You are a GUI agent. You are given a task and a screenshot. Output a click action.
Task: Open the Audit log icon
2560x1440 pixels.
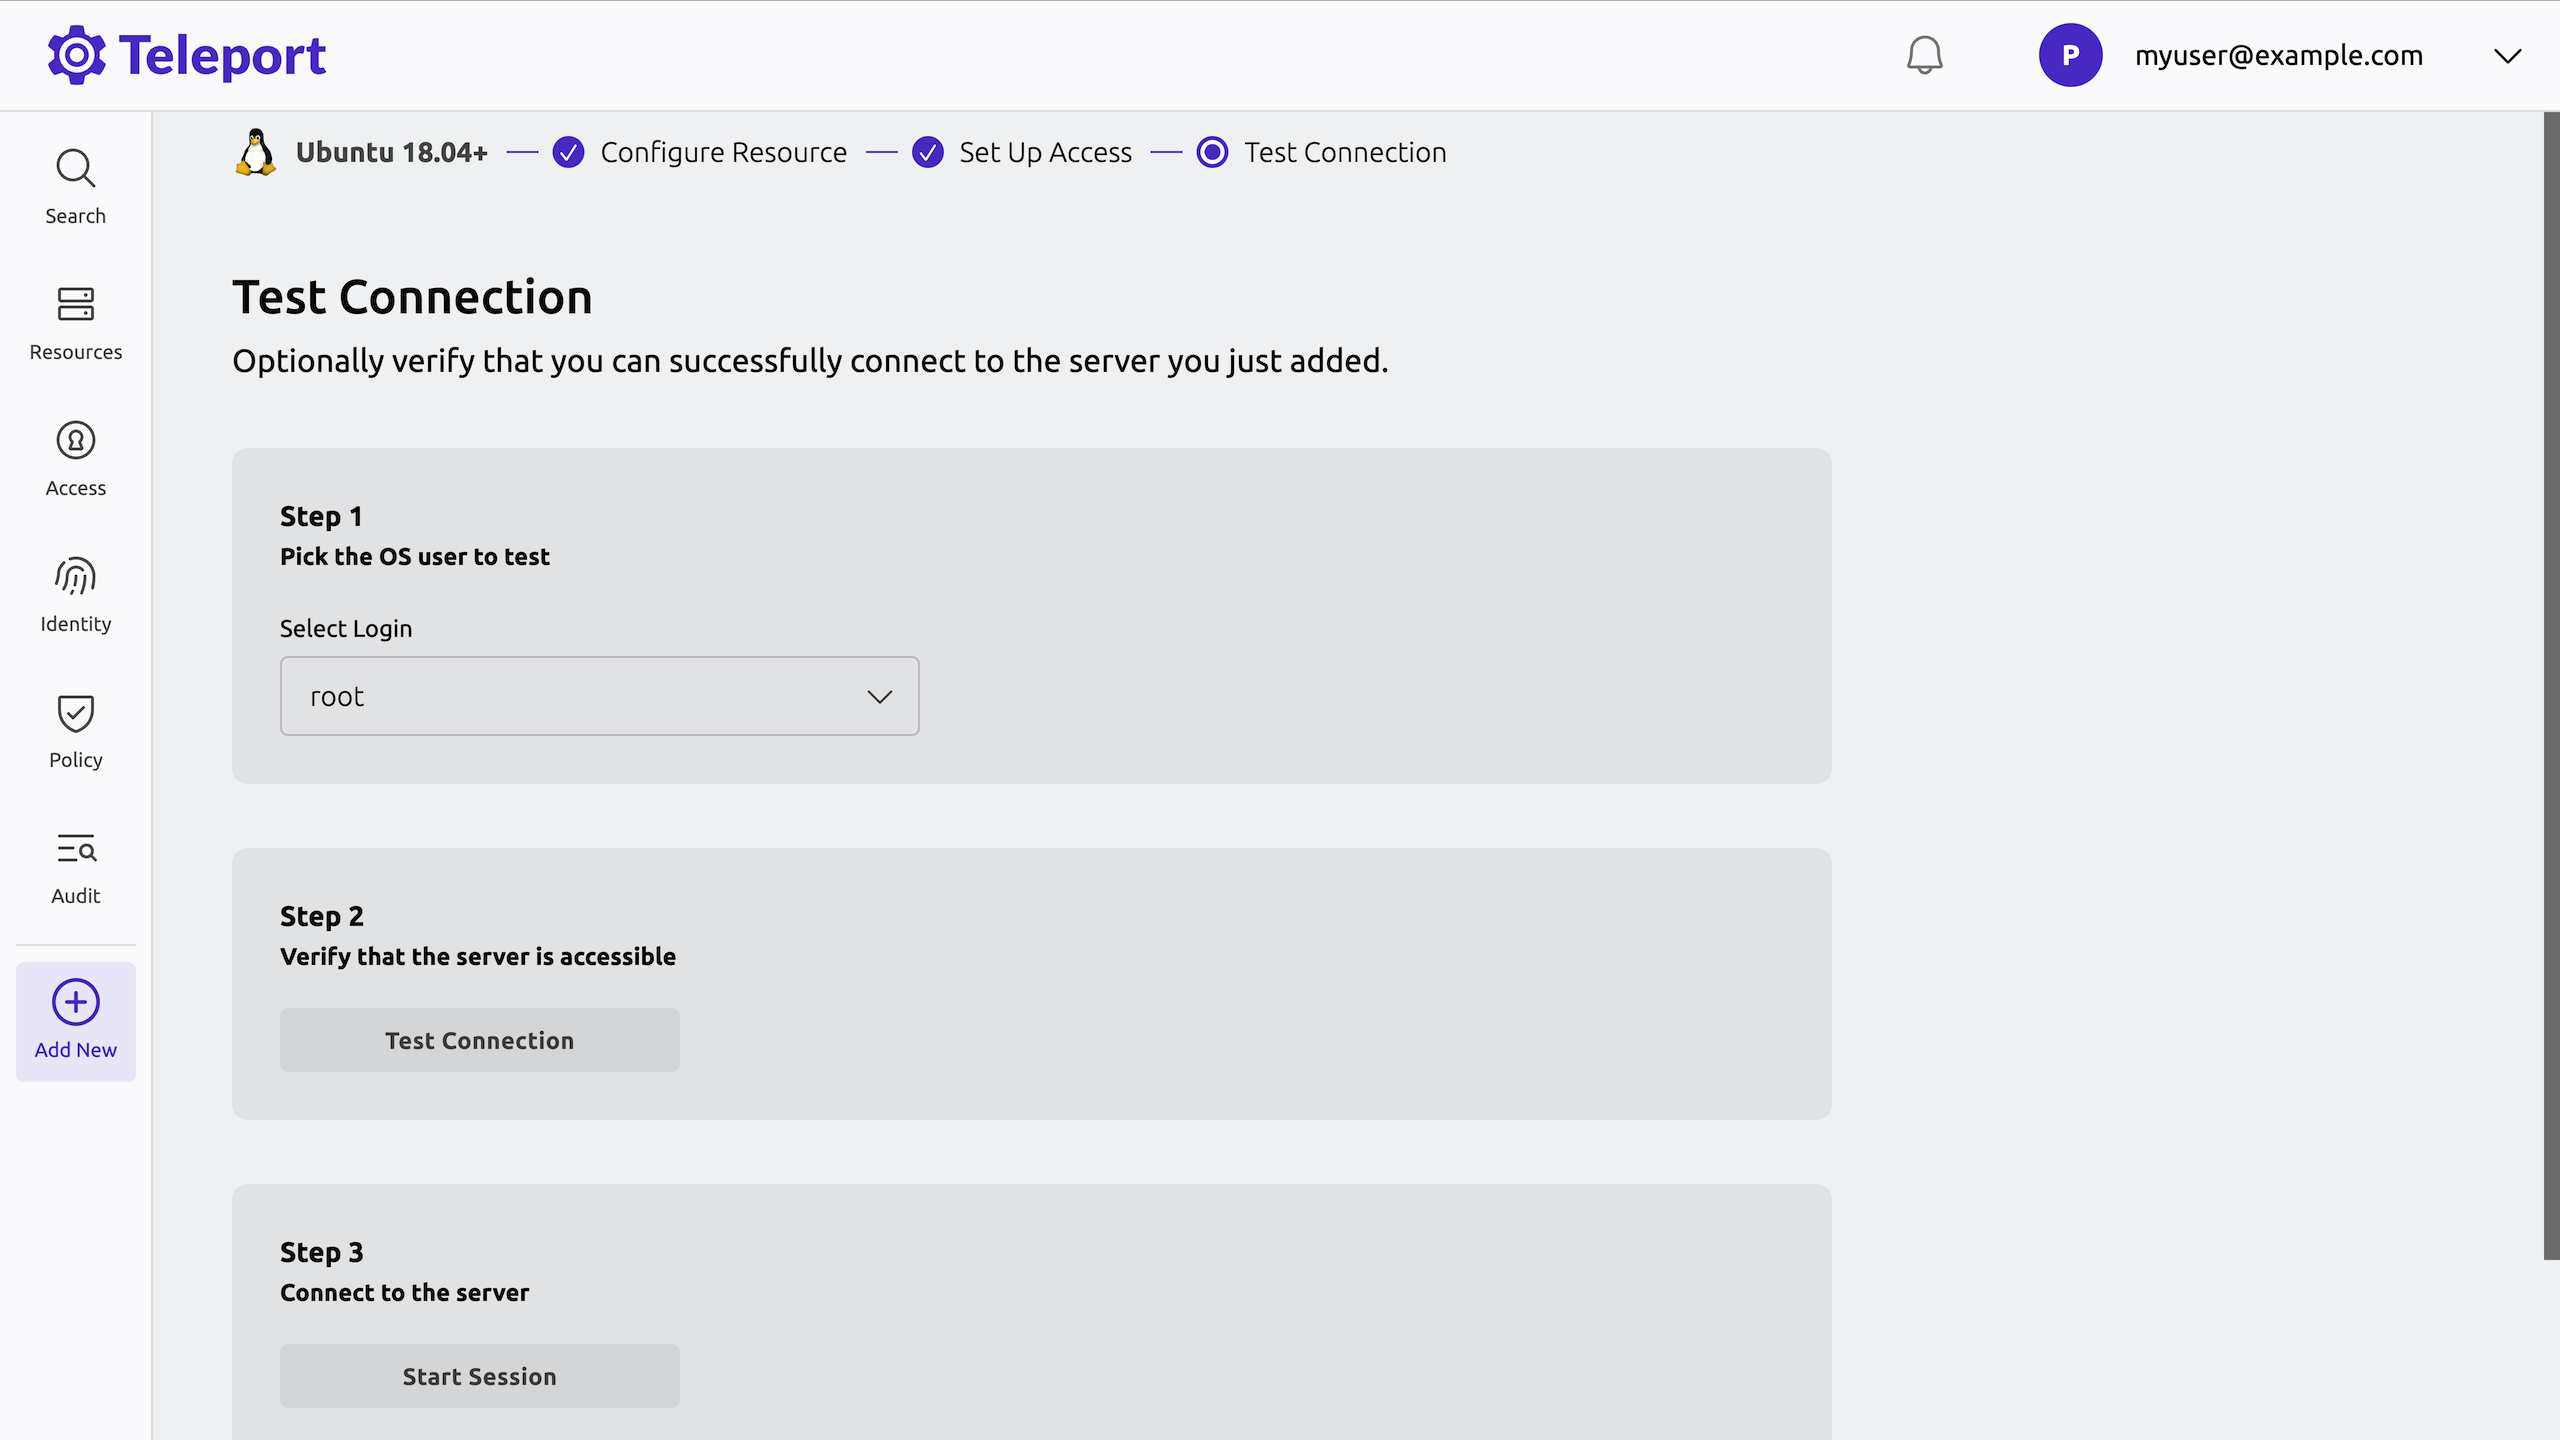[76, 849]
